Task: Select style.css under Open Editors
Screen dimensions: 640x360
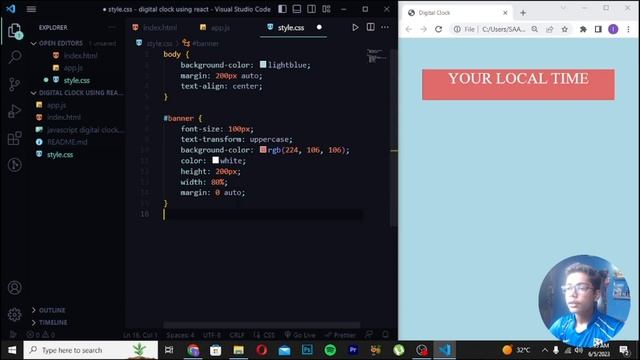Action: click(x=76, y=80)
